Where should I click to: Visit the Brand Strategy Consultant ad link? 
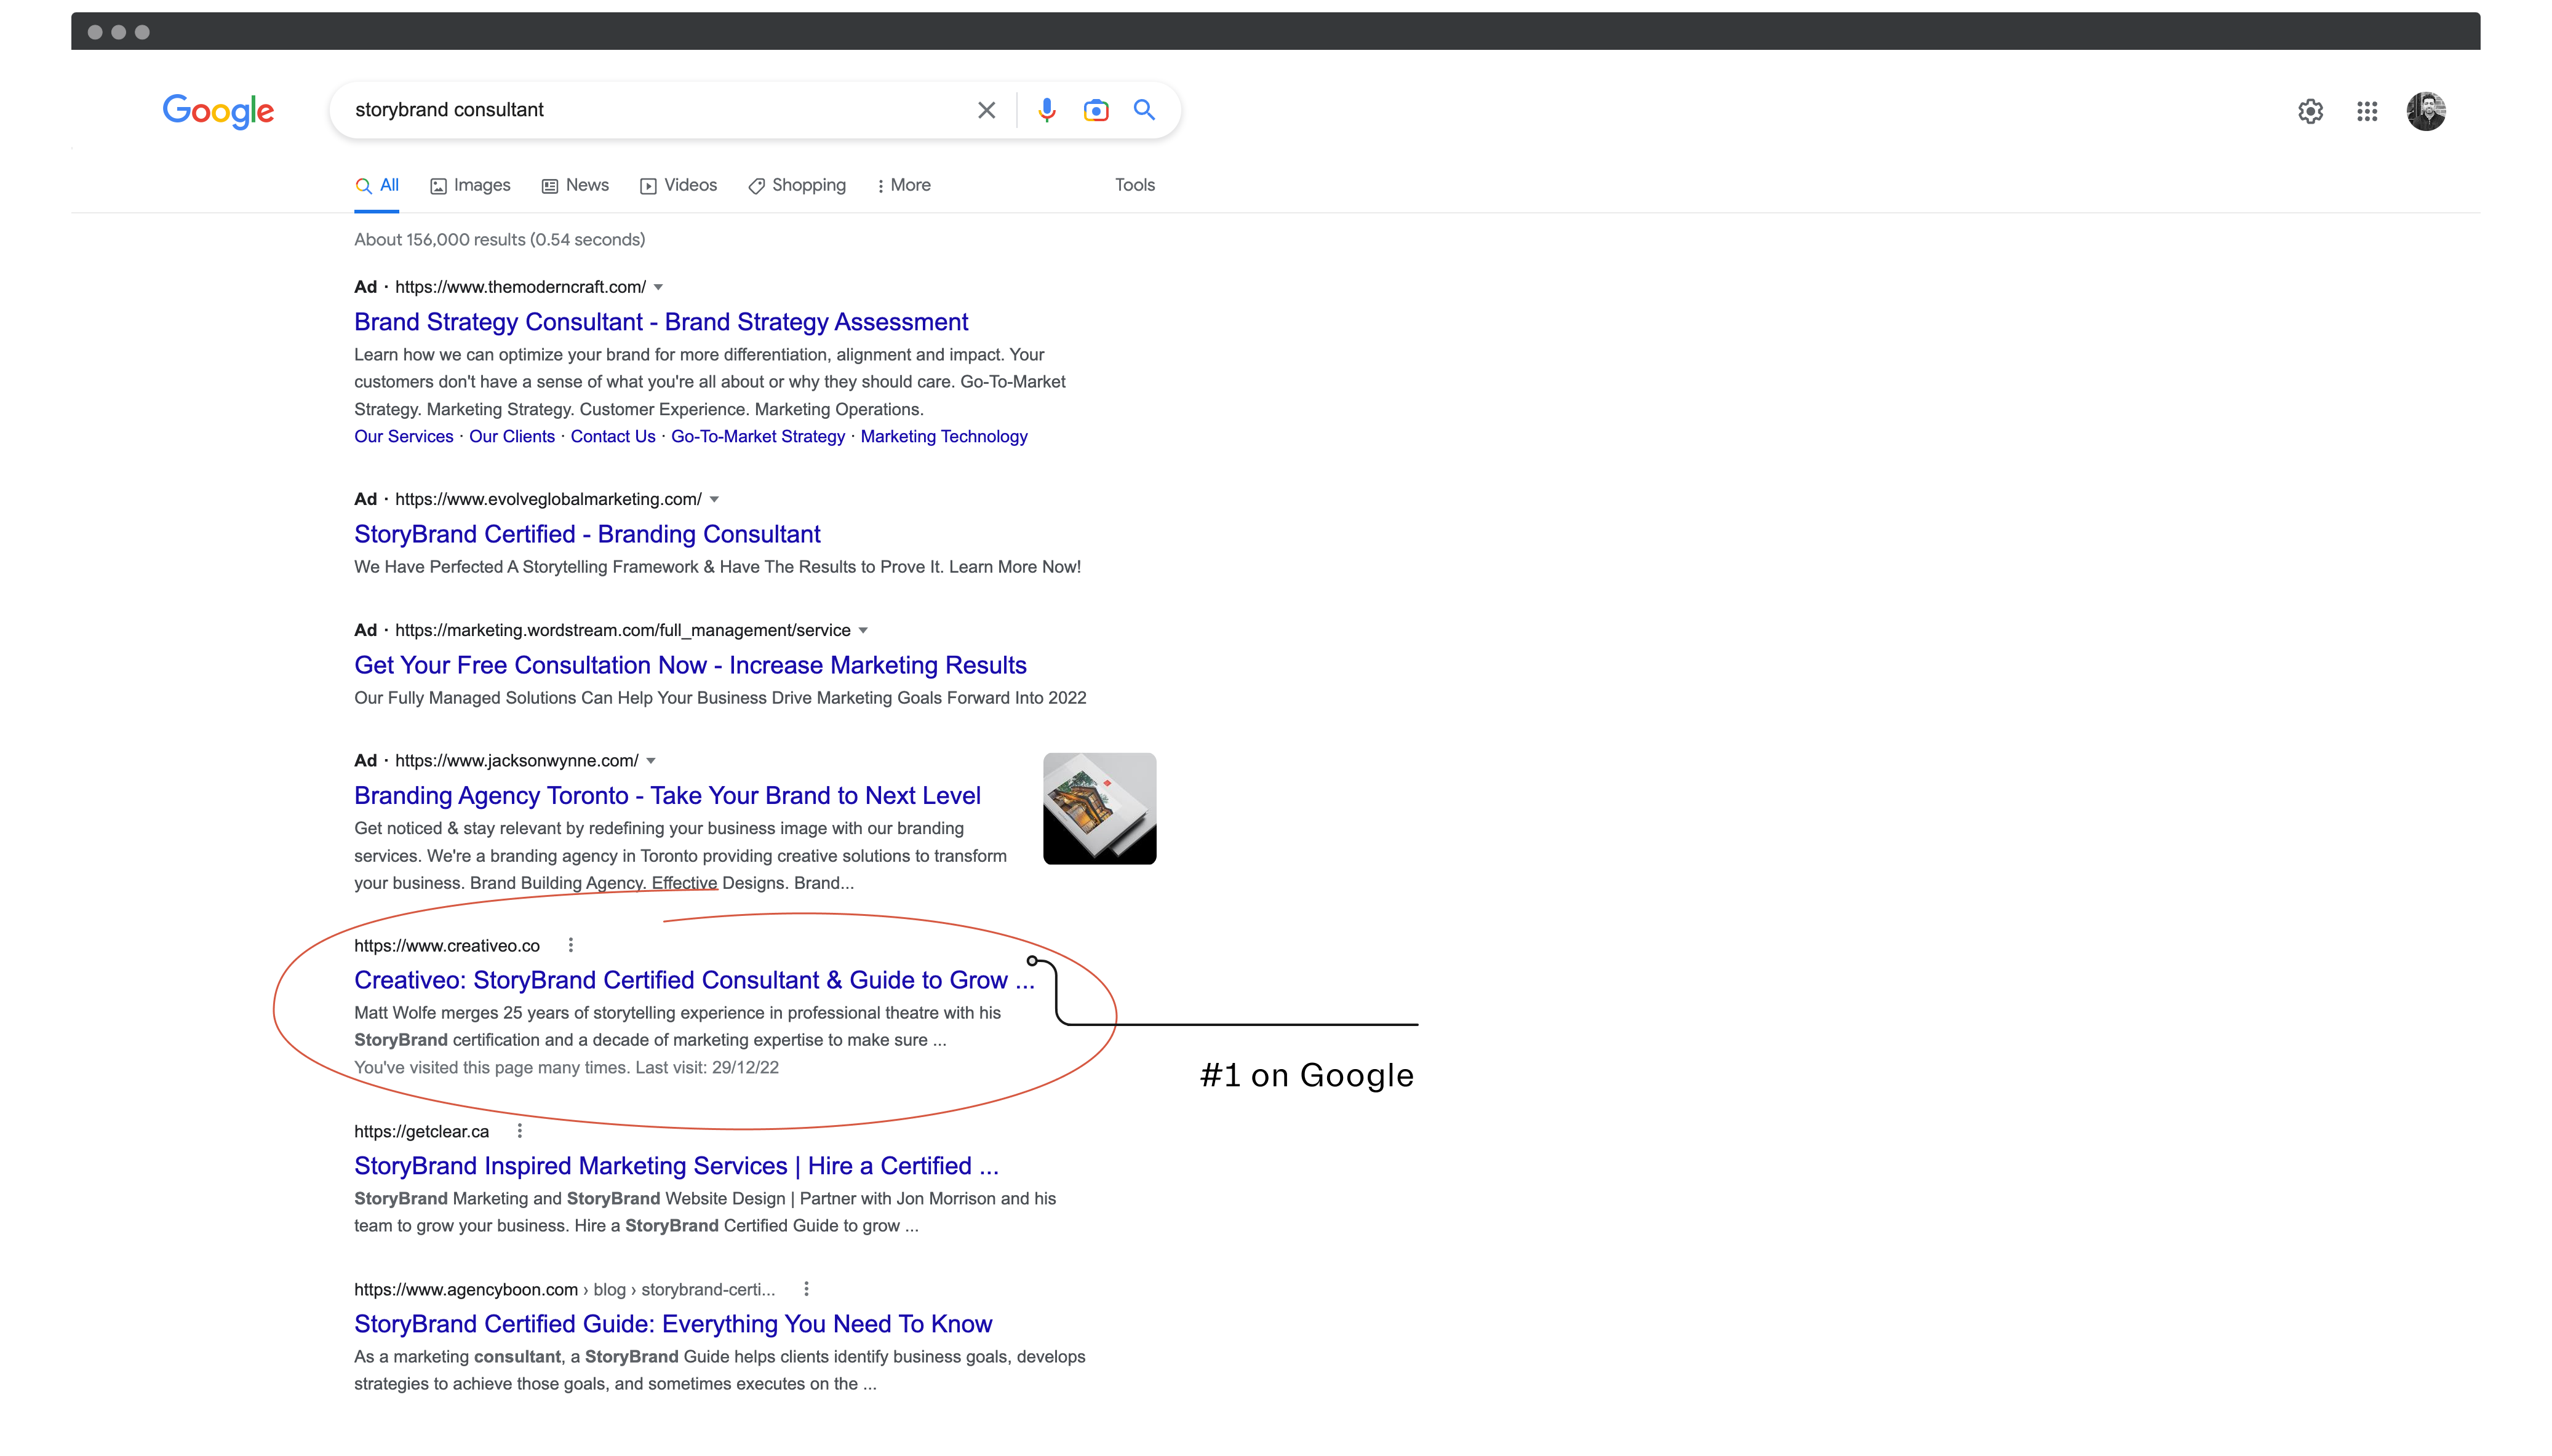coord(660,321)
